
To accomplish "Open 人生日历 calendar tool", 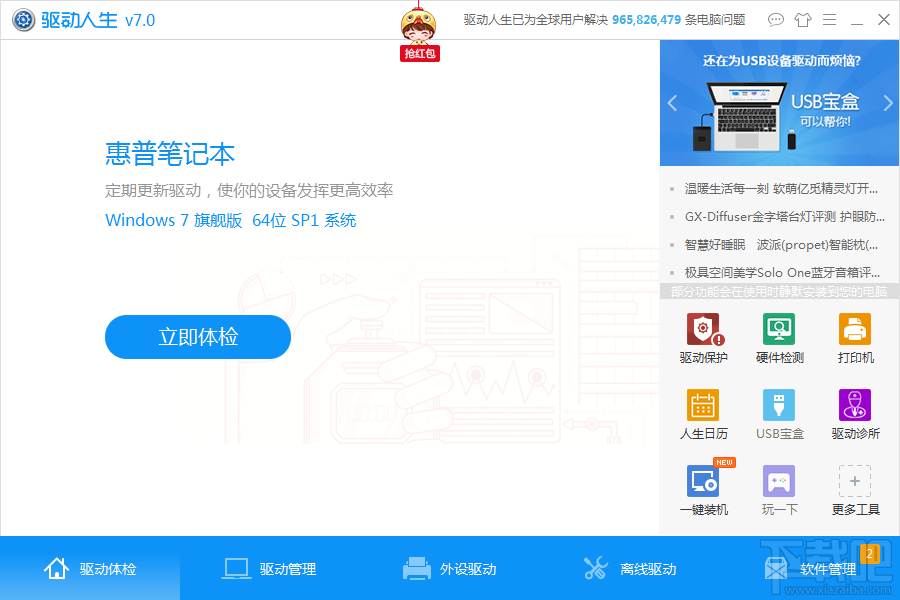I will (703, 413).
